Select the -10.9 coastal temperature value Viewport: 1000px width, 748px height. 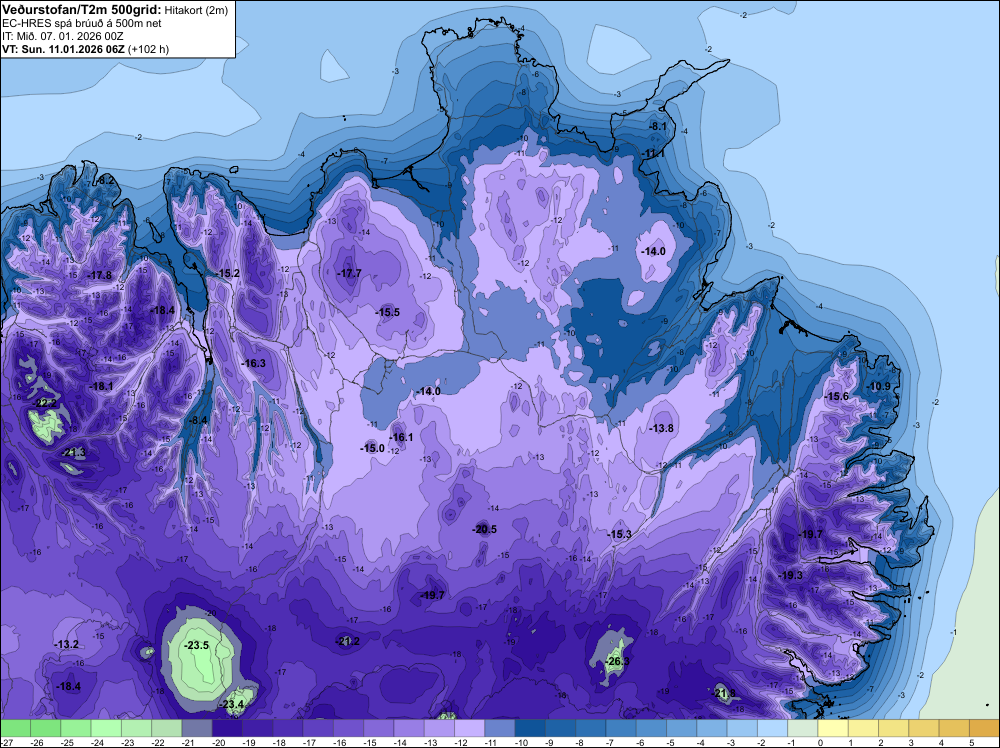tap(879, 386)
